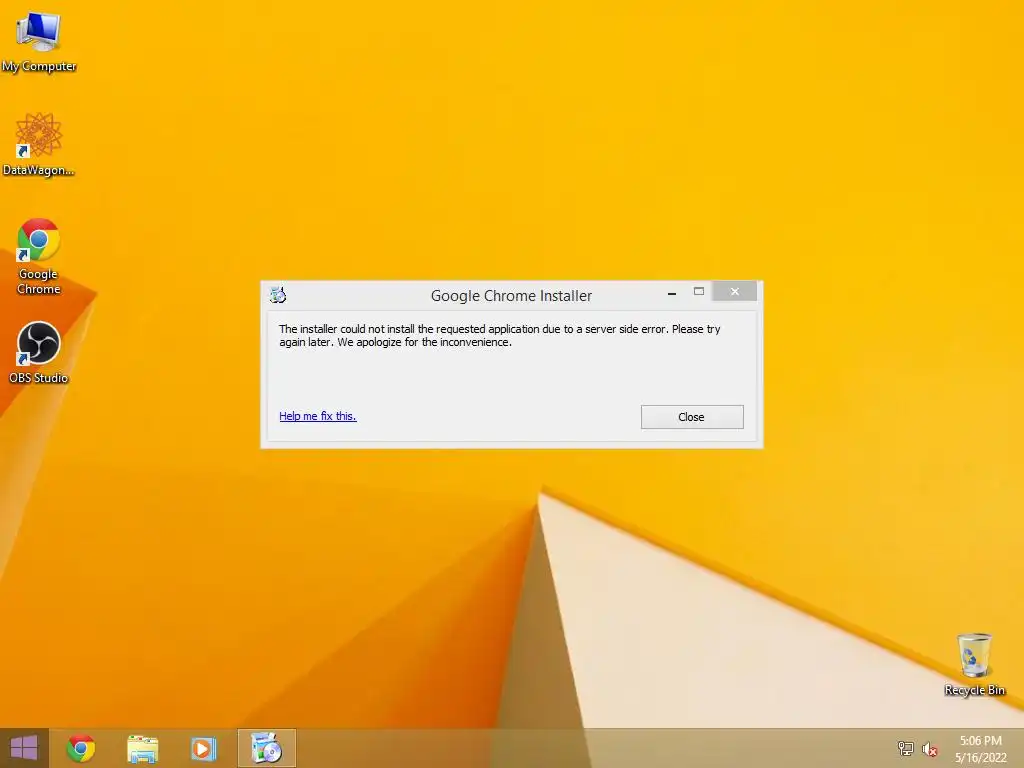Screen dimensions: 1024x768
Task: Click the muted volume tray icon
Action: [x=930, y=749]
